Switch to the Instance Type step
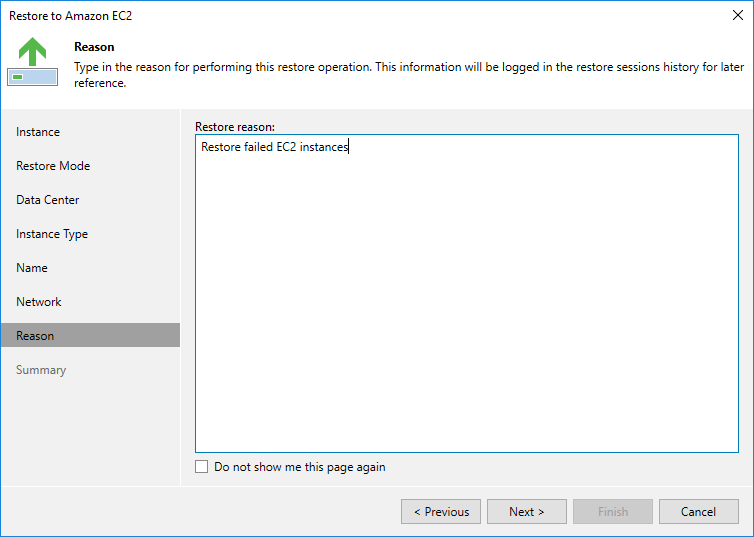 click(52, 234)
